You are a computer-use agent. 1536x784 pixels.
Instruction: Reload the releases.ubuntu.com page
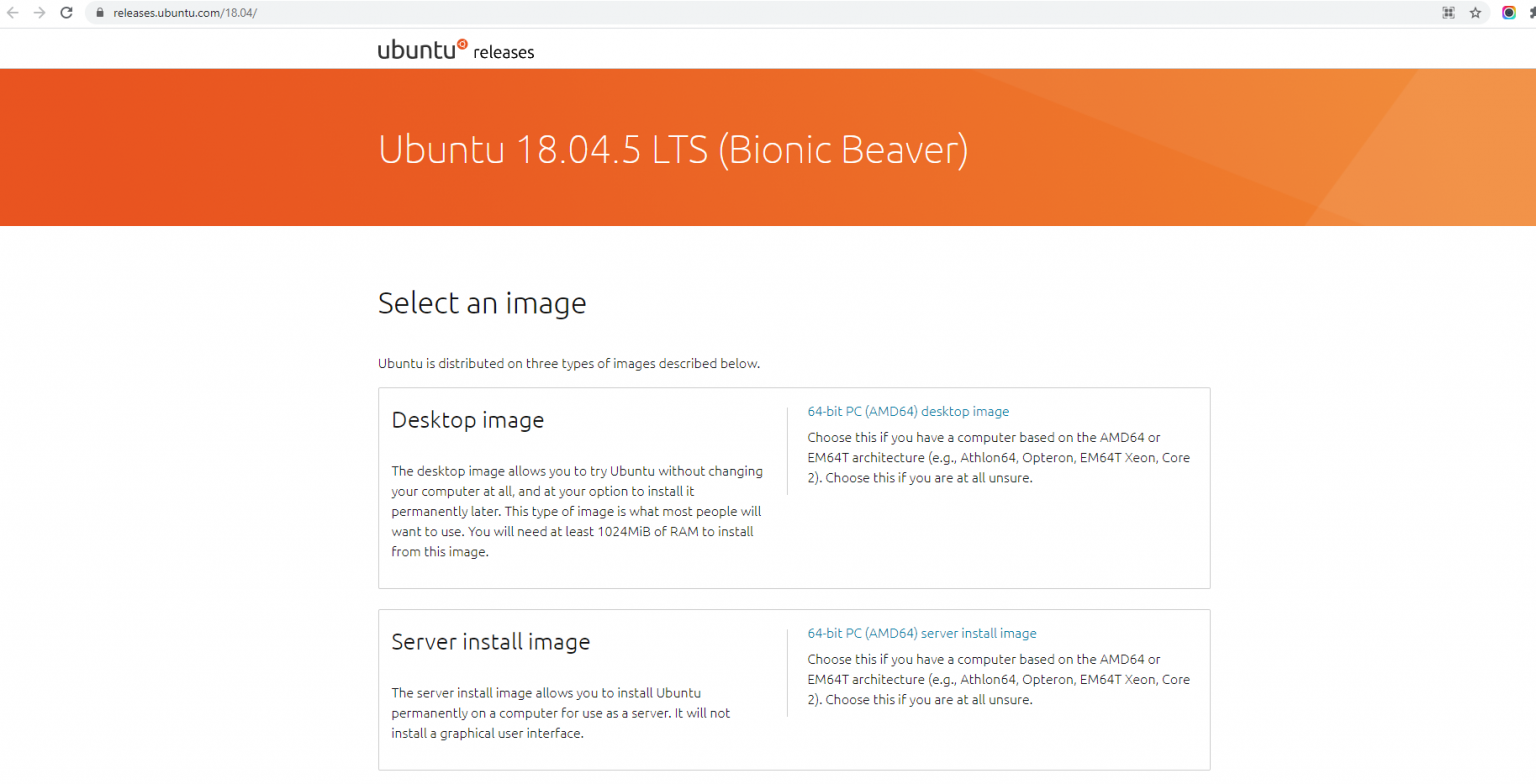coord(66,13)
